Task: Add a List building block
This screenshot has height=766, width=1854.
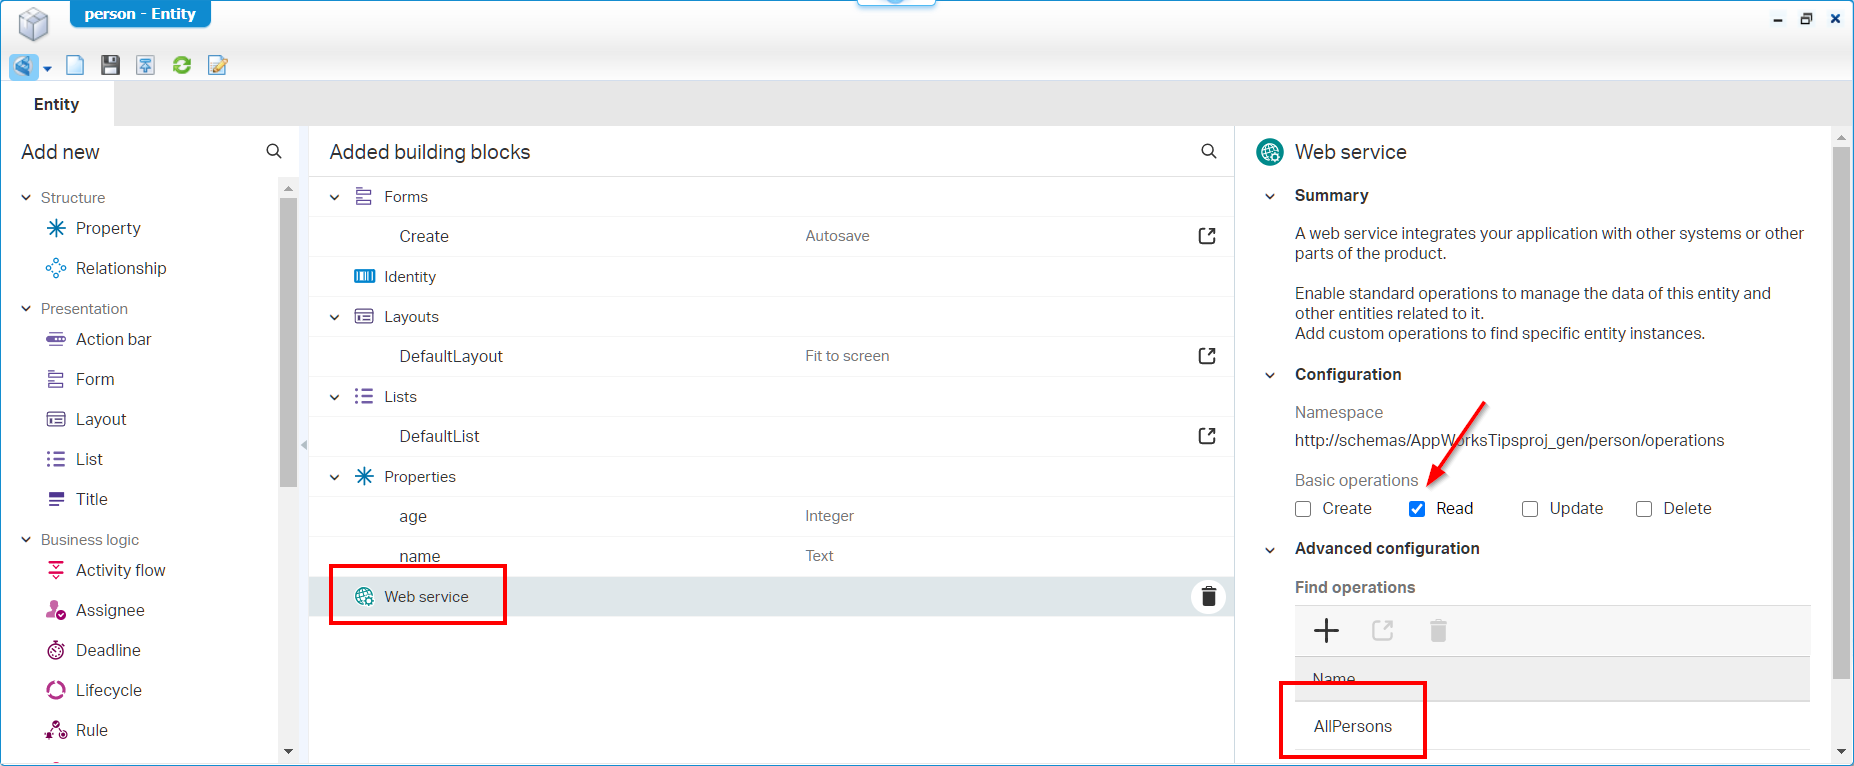Action: coord(89,459)
